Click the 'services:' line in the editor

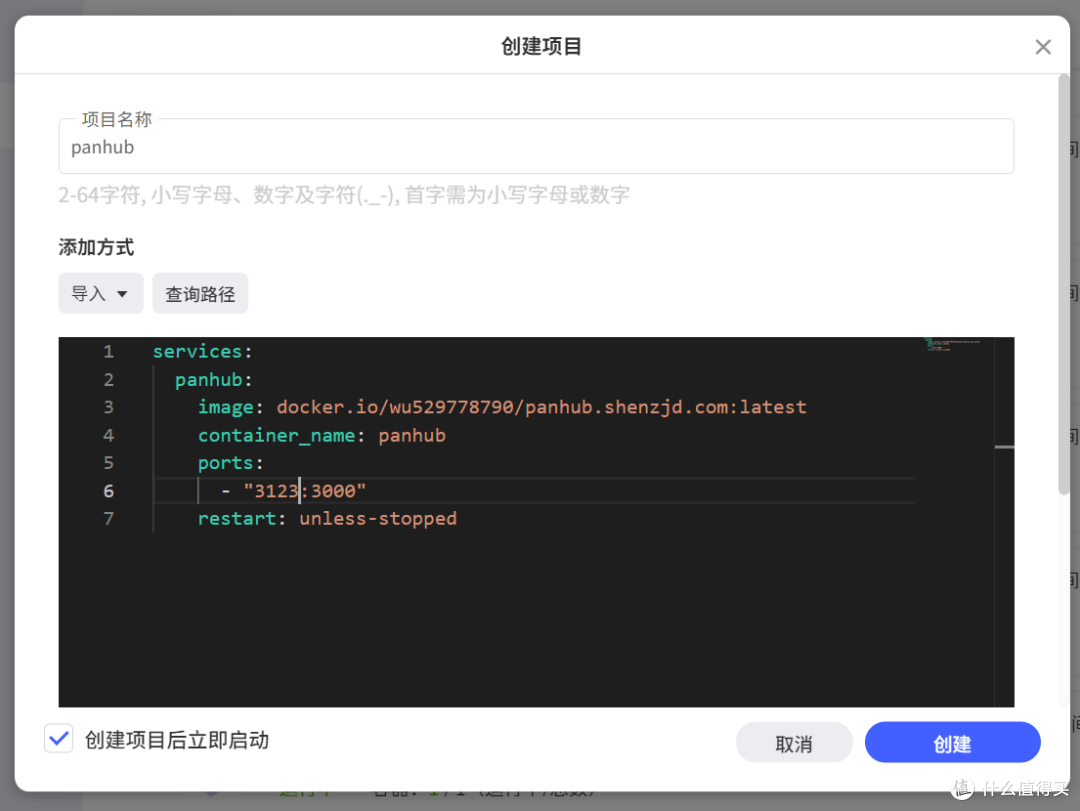(x=202, y=351)
